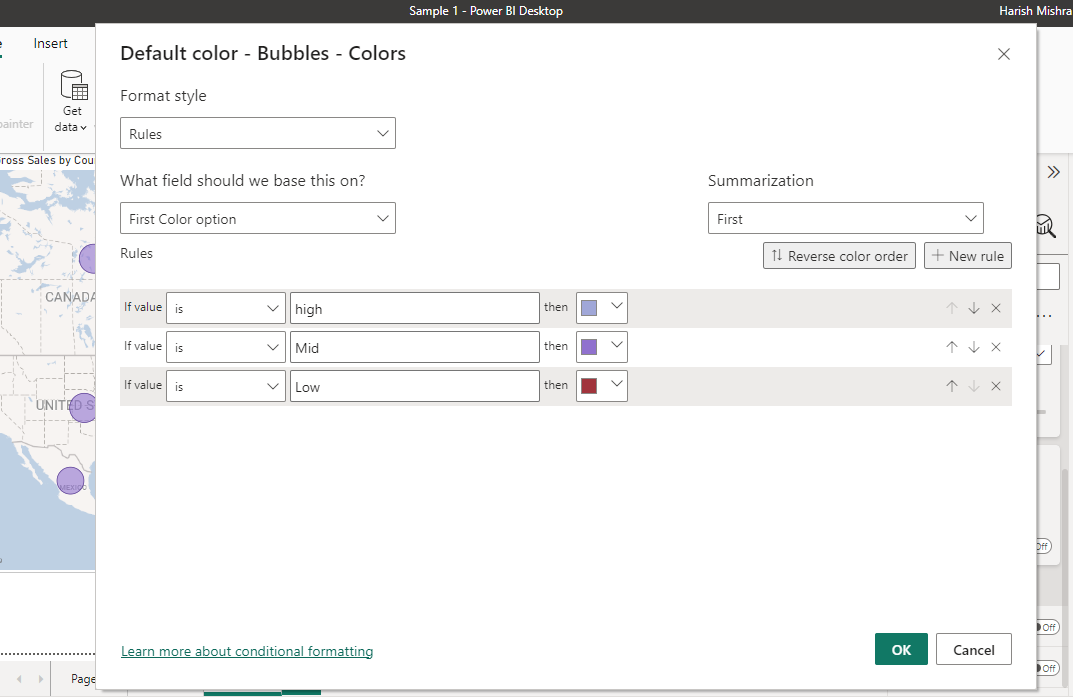Image resolution: width=1073 pixels, height=697 pixels.
Task: Click the analytics magnifier icon in side pane
Action: pyautogui.click(x=1046, y=226)
